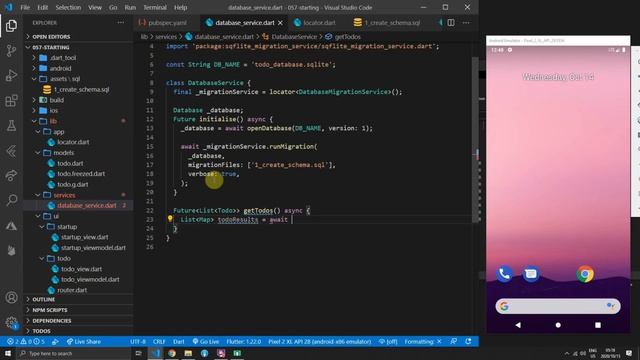
Task: Show errors and warnings in the status bar
Action: click(25, 342)
